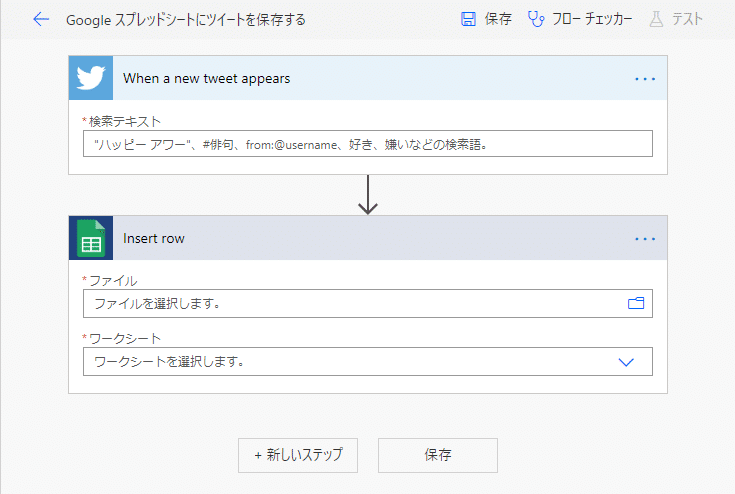Click the ファイルを選択します text field

(350, 303)
